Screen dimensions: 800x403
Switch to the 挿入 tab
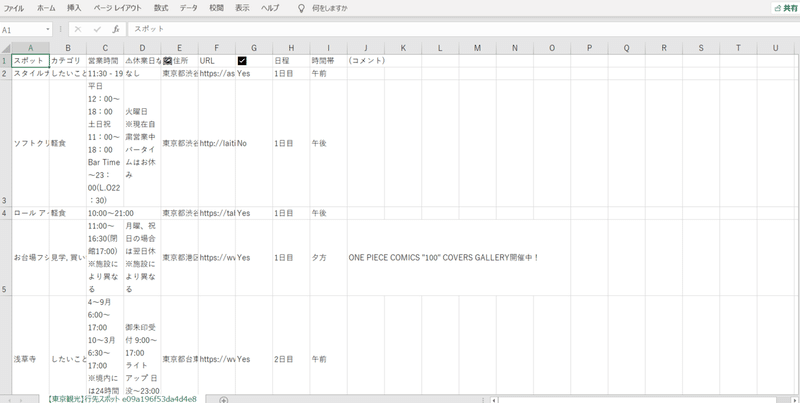click(x=74, y=8)
